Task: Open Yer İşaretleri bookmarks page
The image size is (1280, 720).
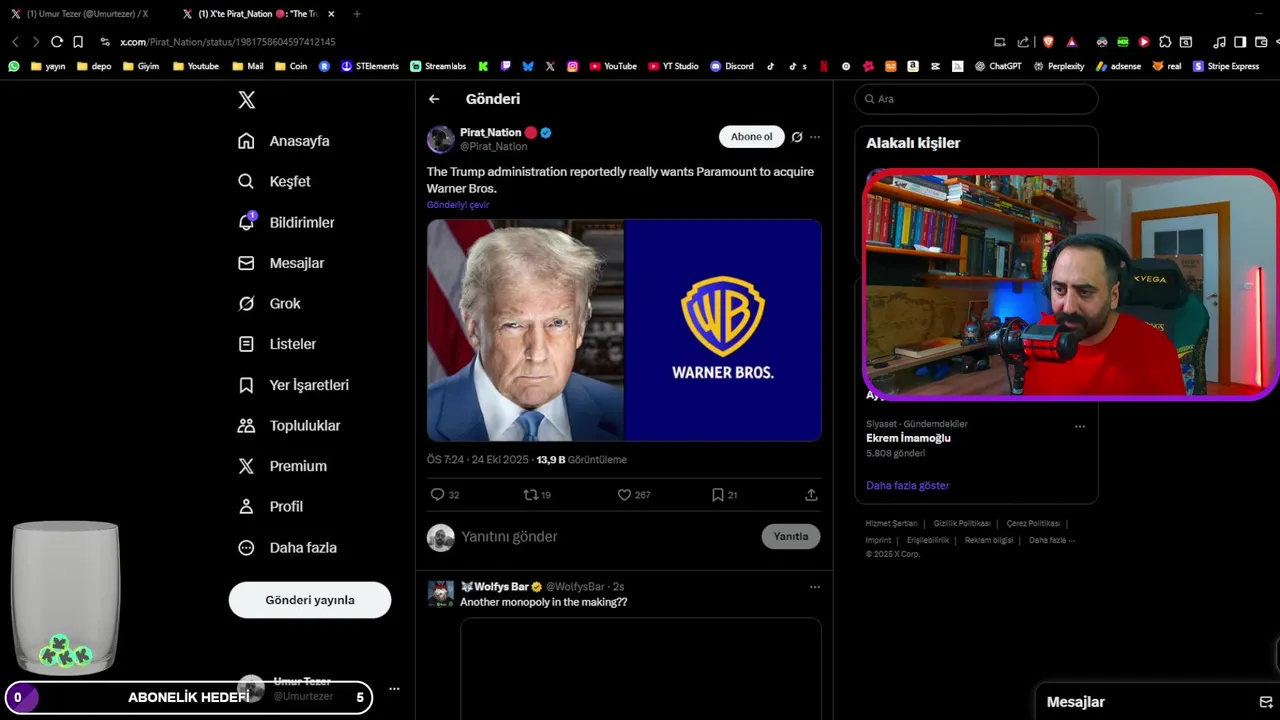Action: click(x=293, y=385)
